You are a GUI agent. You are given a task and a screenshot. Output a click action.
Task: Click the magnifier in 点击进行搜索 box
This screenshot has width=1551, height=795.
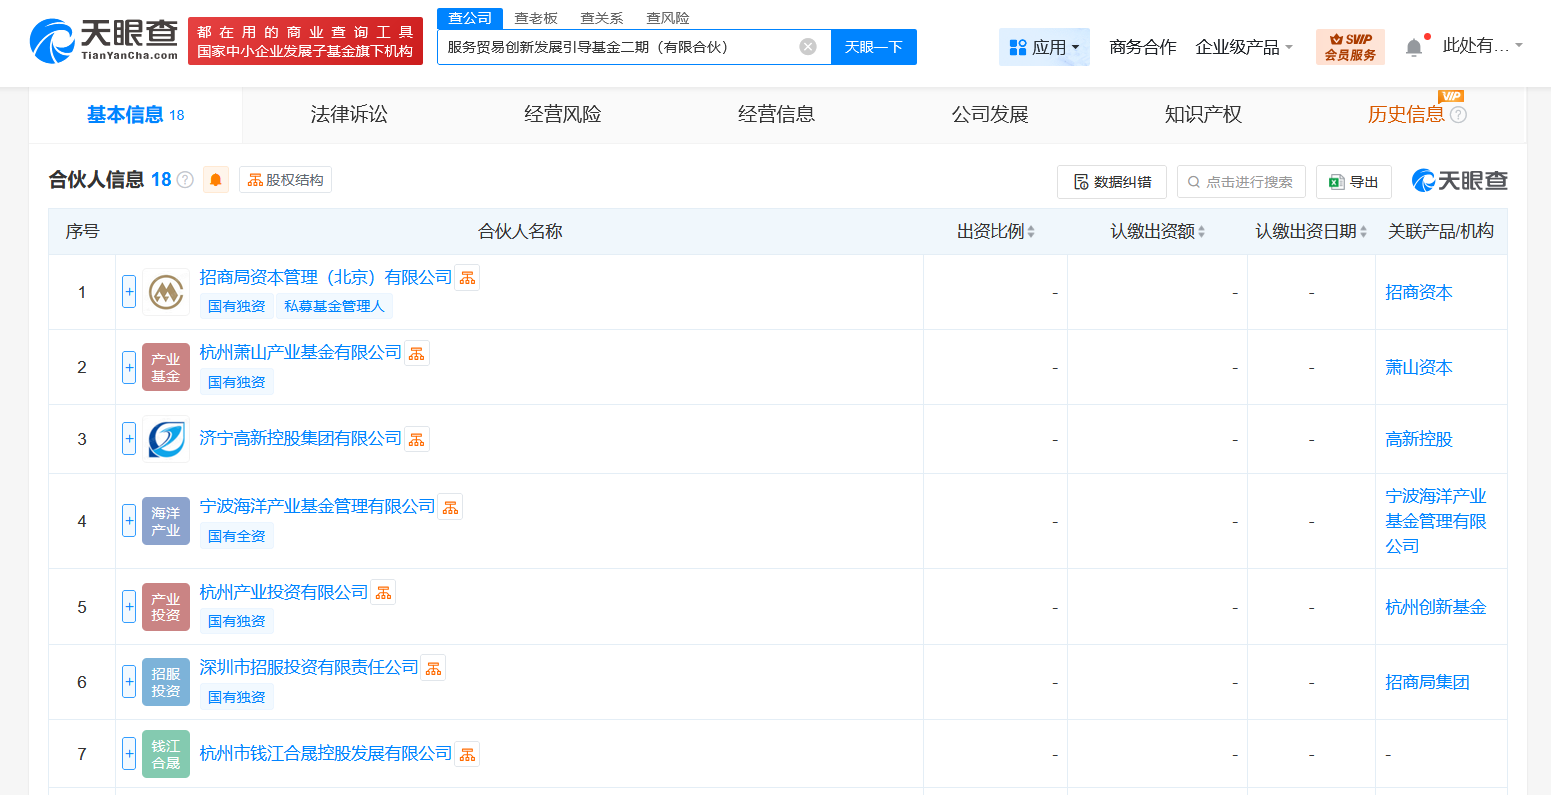[1193, 182]
